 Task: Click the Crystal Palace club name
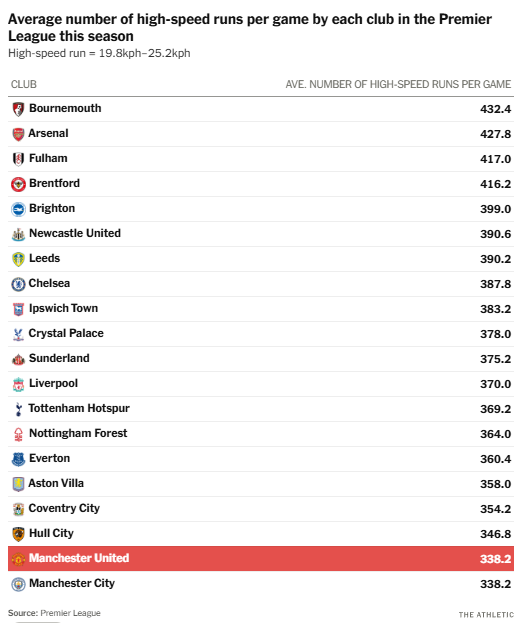coord(66,333)
